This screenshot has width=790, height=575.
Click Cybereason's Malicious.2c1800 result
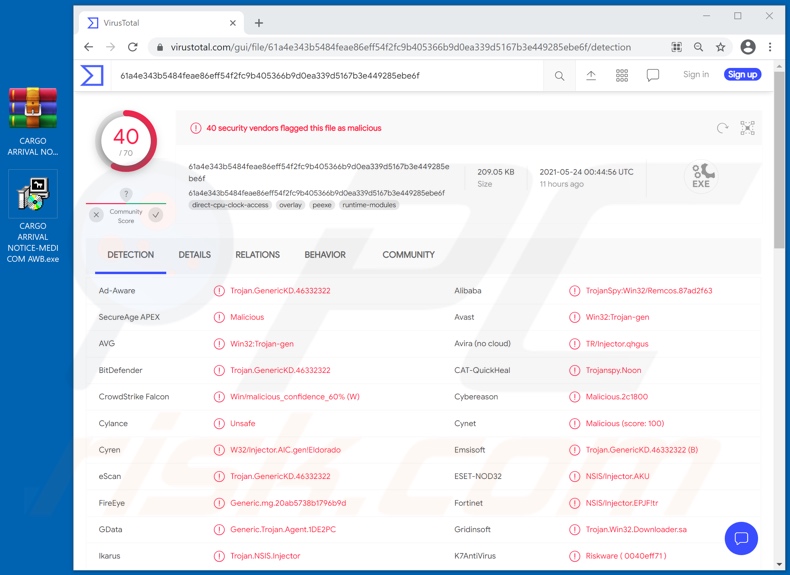click(x=617, y=397)
